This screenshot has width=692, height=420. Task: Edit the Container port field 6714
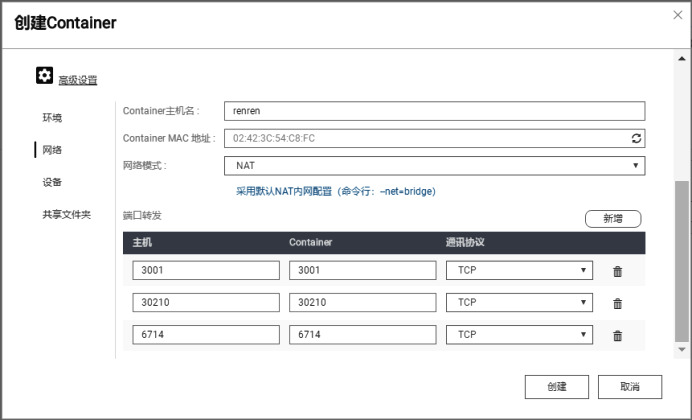(x=363, y=334)
